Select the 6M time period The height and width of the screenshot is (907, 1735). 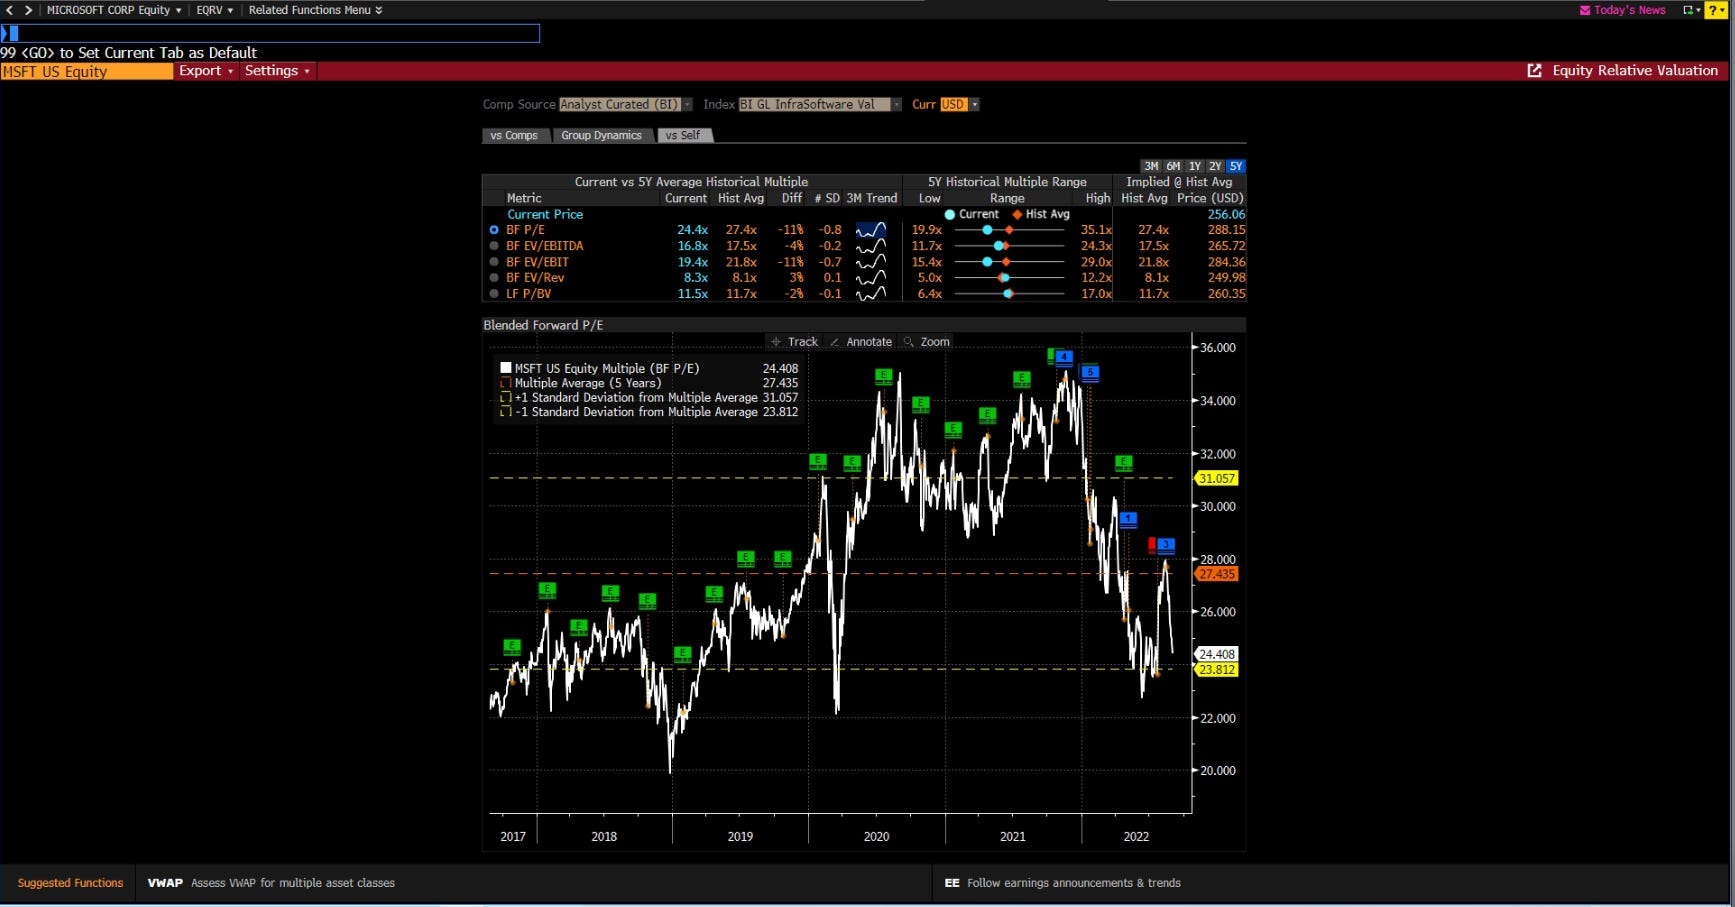(x=1173, y=167)
